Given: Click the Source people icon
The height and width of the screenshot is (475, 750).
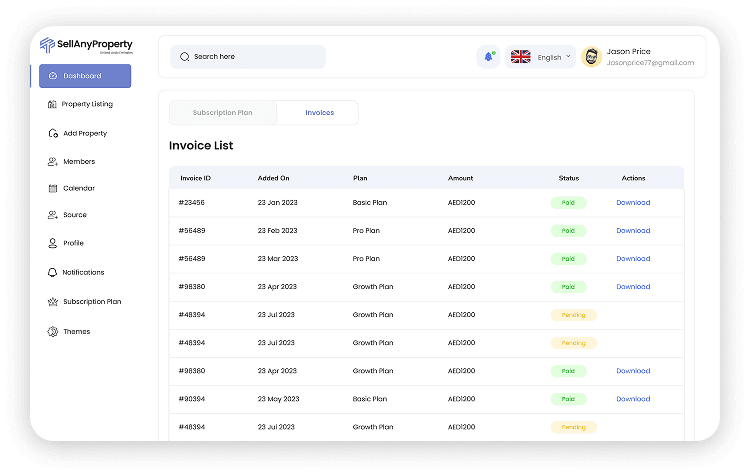Looking at the screenshot, I should (x=53, y=215).
